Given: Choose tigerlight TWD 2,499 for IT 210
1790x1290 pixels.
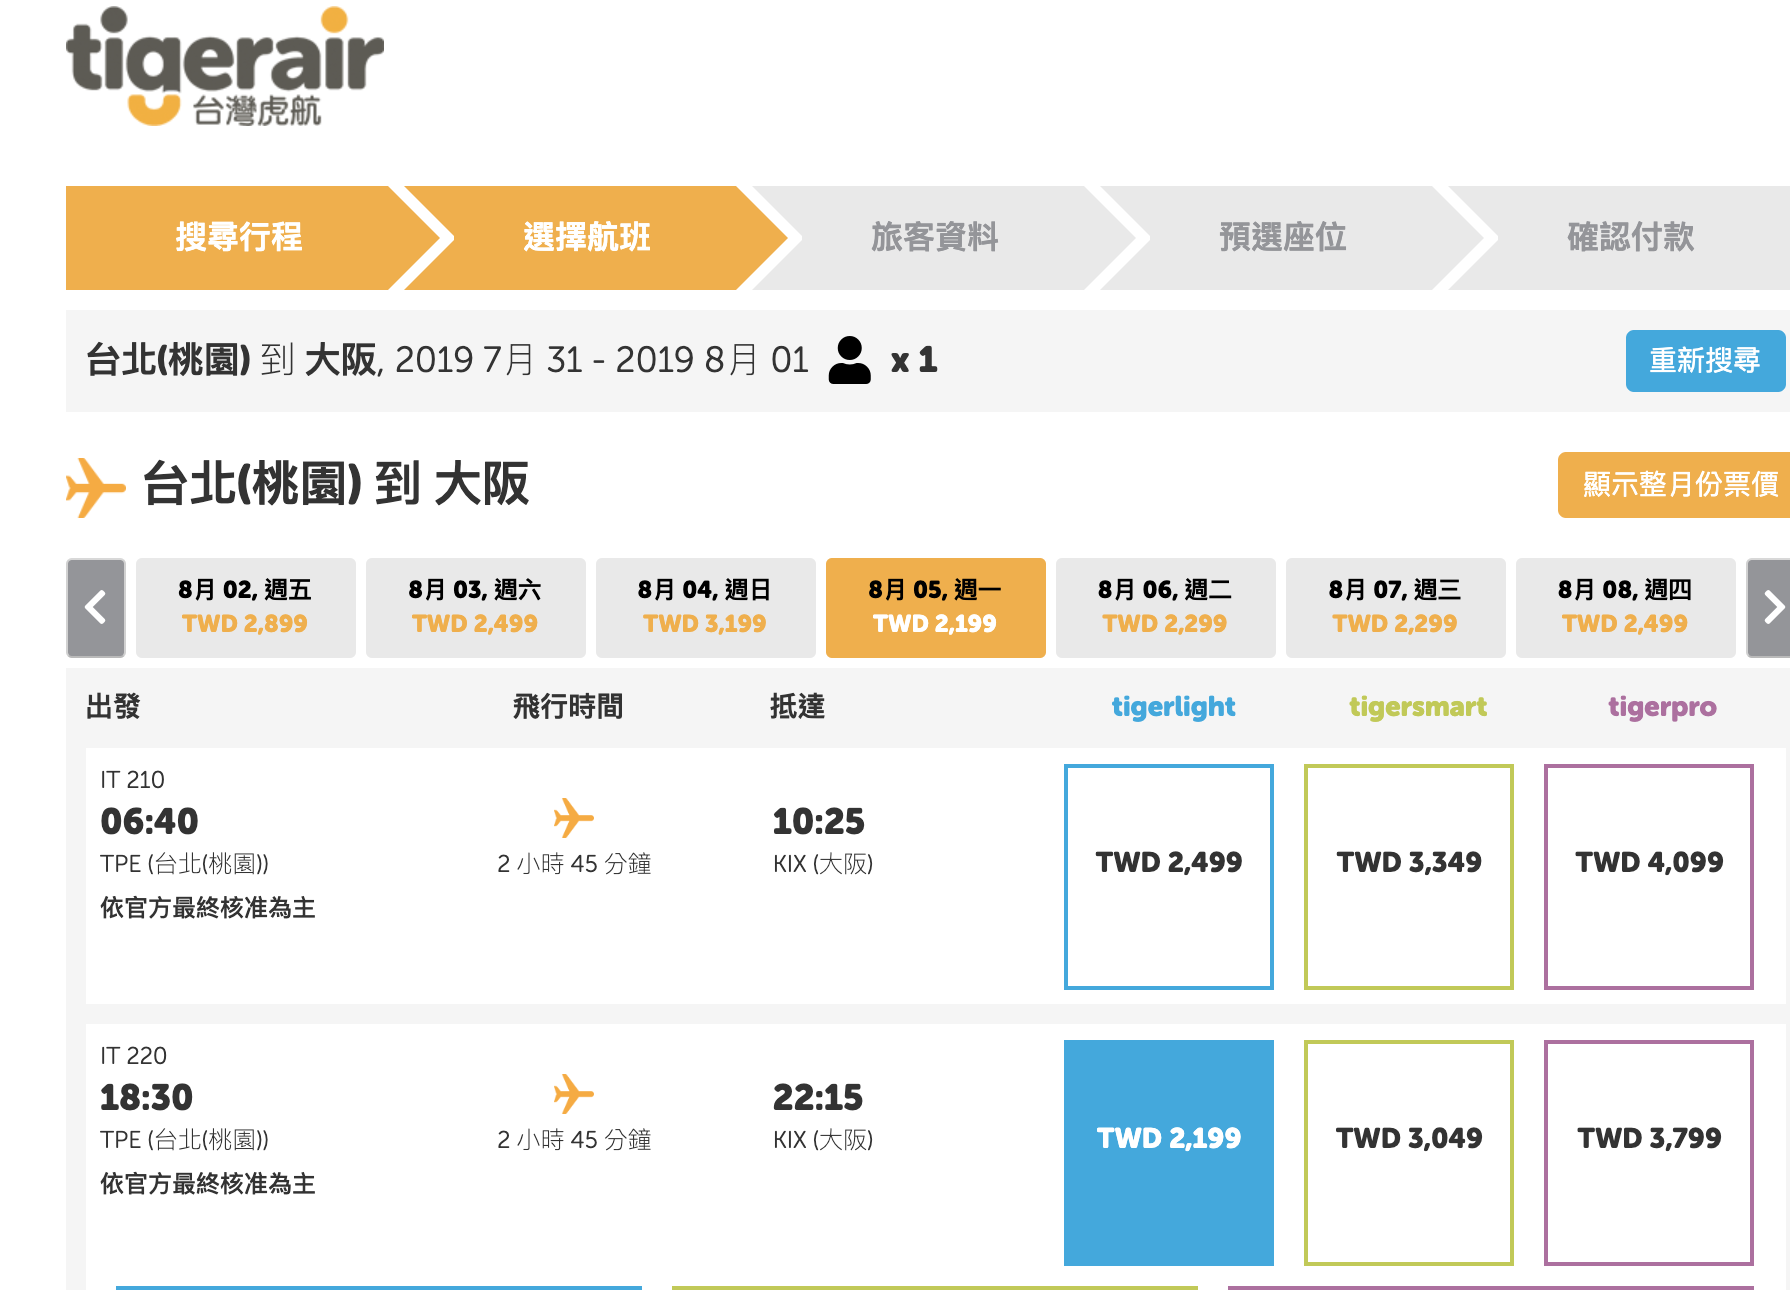Looking at the screenshot, I should point(1169,877).
